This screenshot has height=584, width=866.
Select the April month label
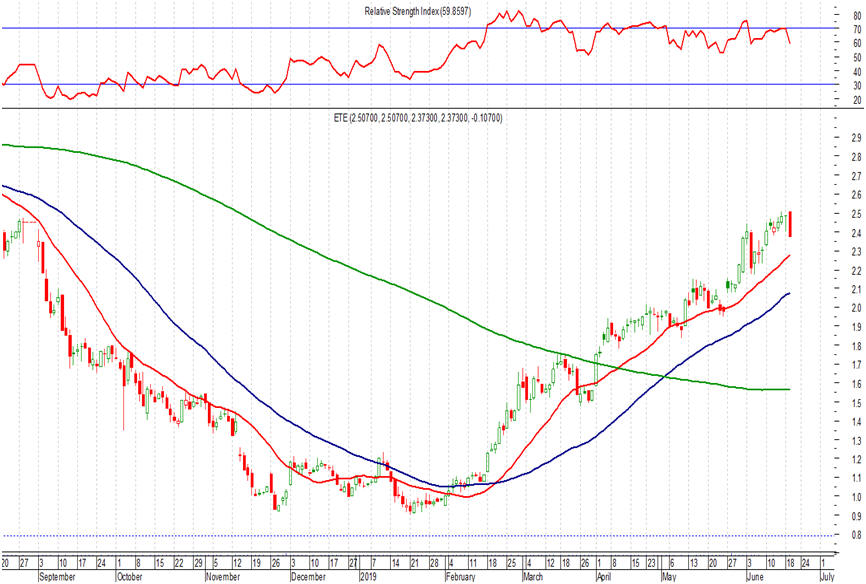[x=605, y=577]
